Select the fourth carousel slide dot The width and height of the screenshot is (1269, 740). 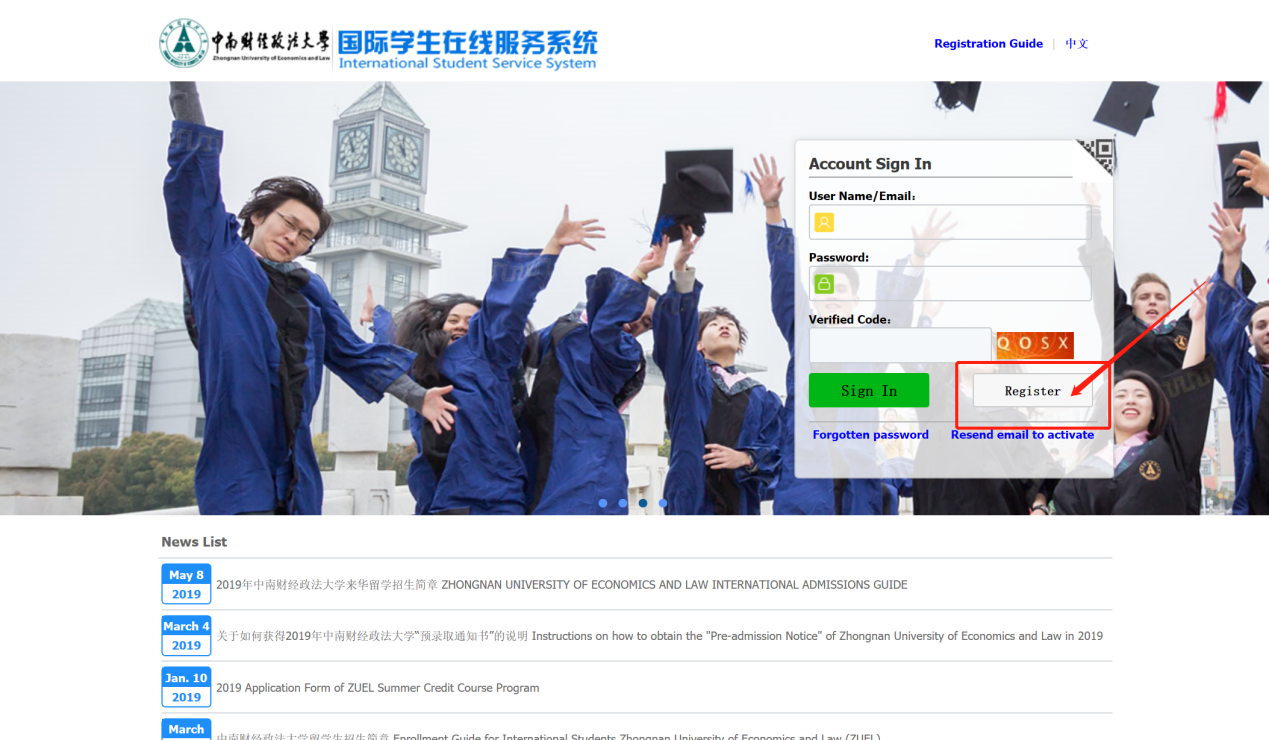tap(663, 503)
